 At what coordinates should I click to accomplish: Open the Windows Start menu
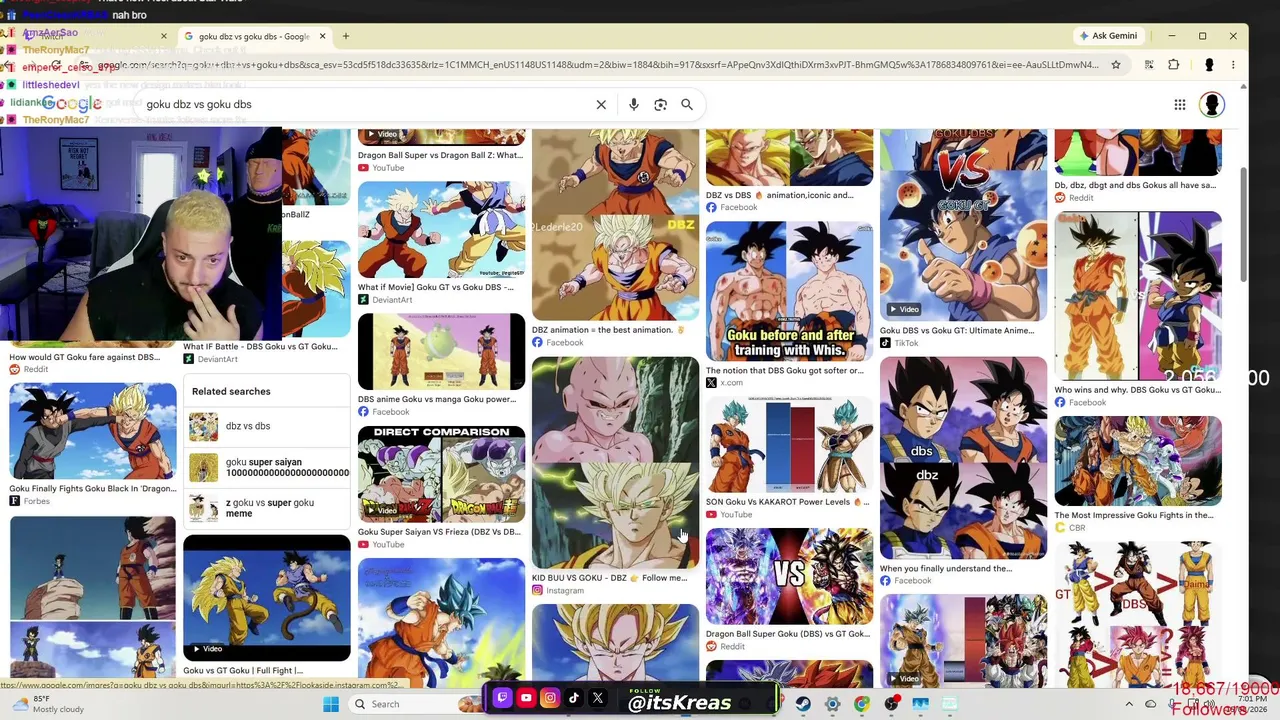(x=331, y=704)
